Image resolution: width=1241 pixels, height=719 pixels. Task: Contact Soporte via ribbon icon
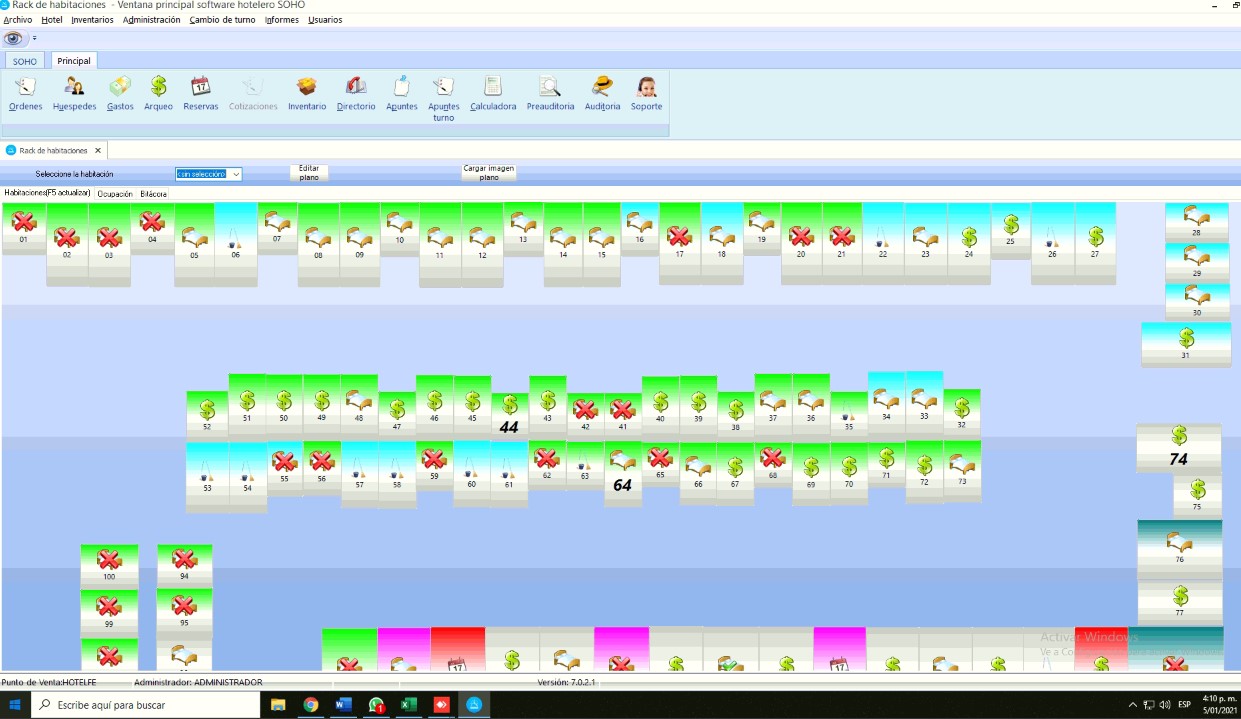click(646, 93)
